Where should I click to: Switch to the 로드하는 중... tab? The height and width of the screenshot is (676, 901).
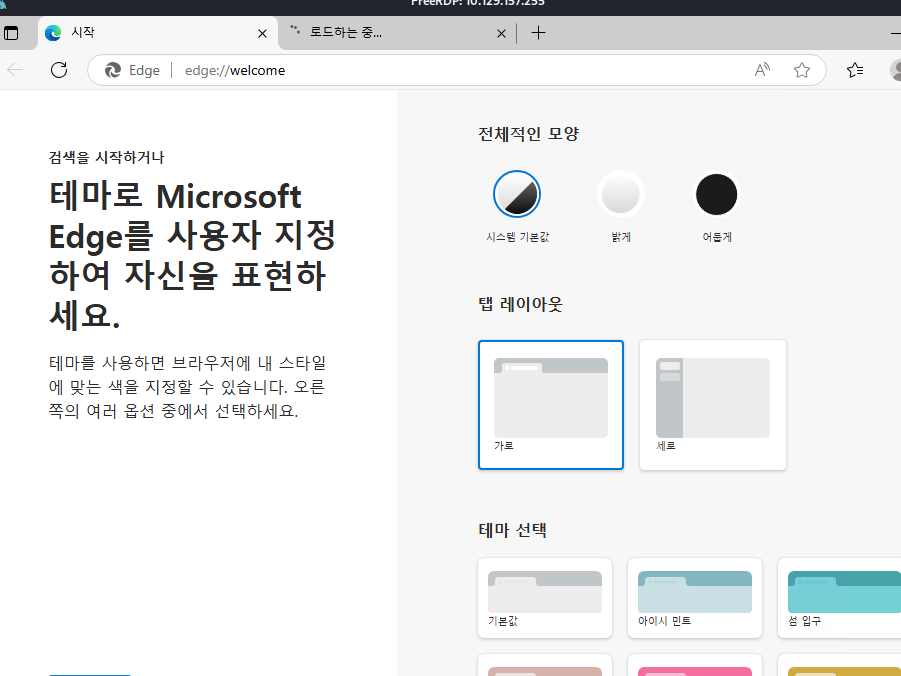click(398, 33)
